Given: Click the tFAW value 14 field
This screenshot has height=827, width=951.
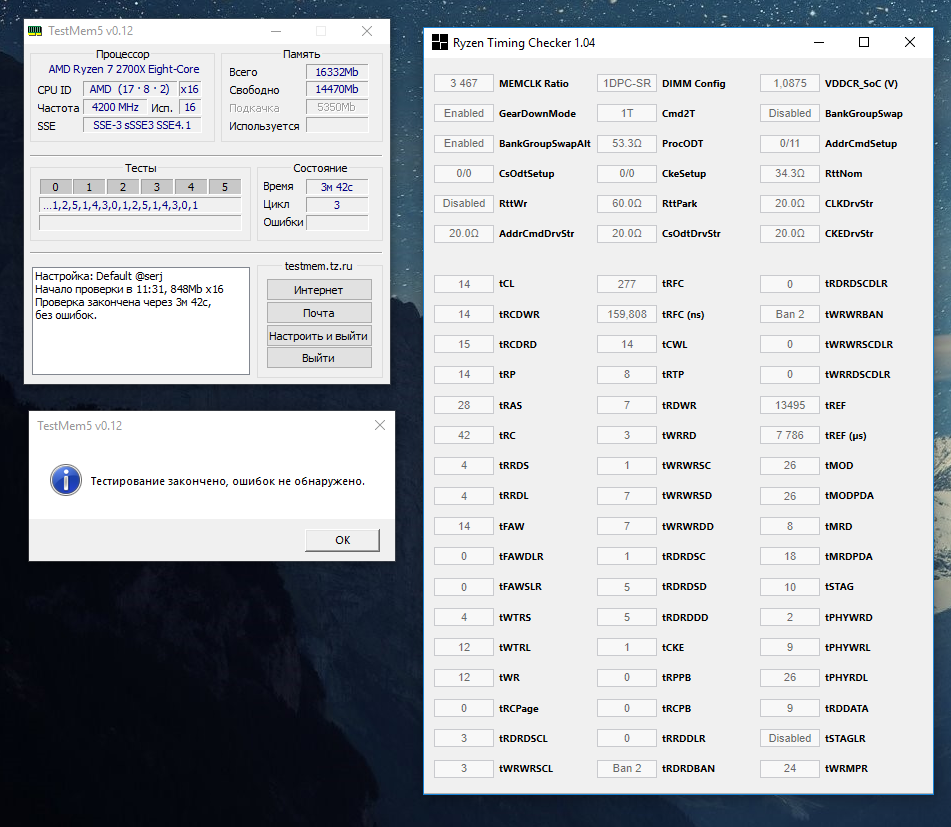Looking at the screenshot, I should [x=464, y=526].
